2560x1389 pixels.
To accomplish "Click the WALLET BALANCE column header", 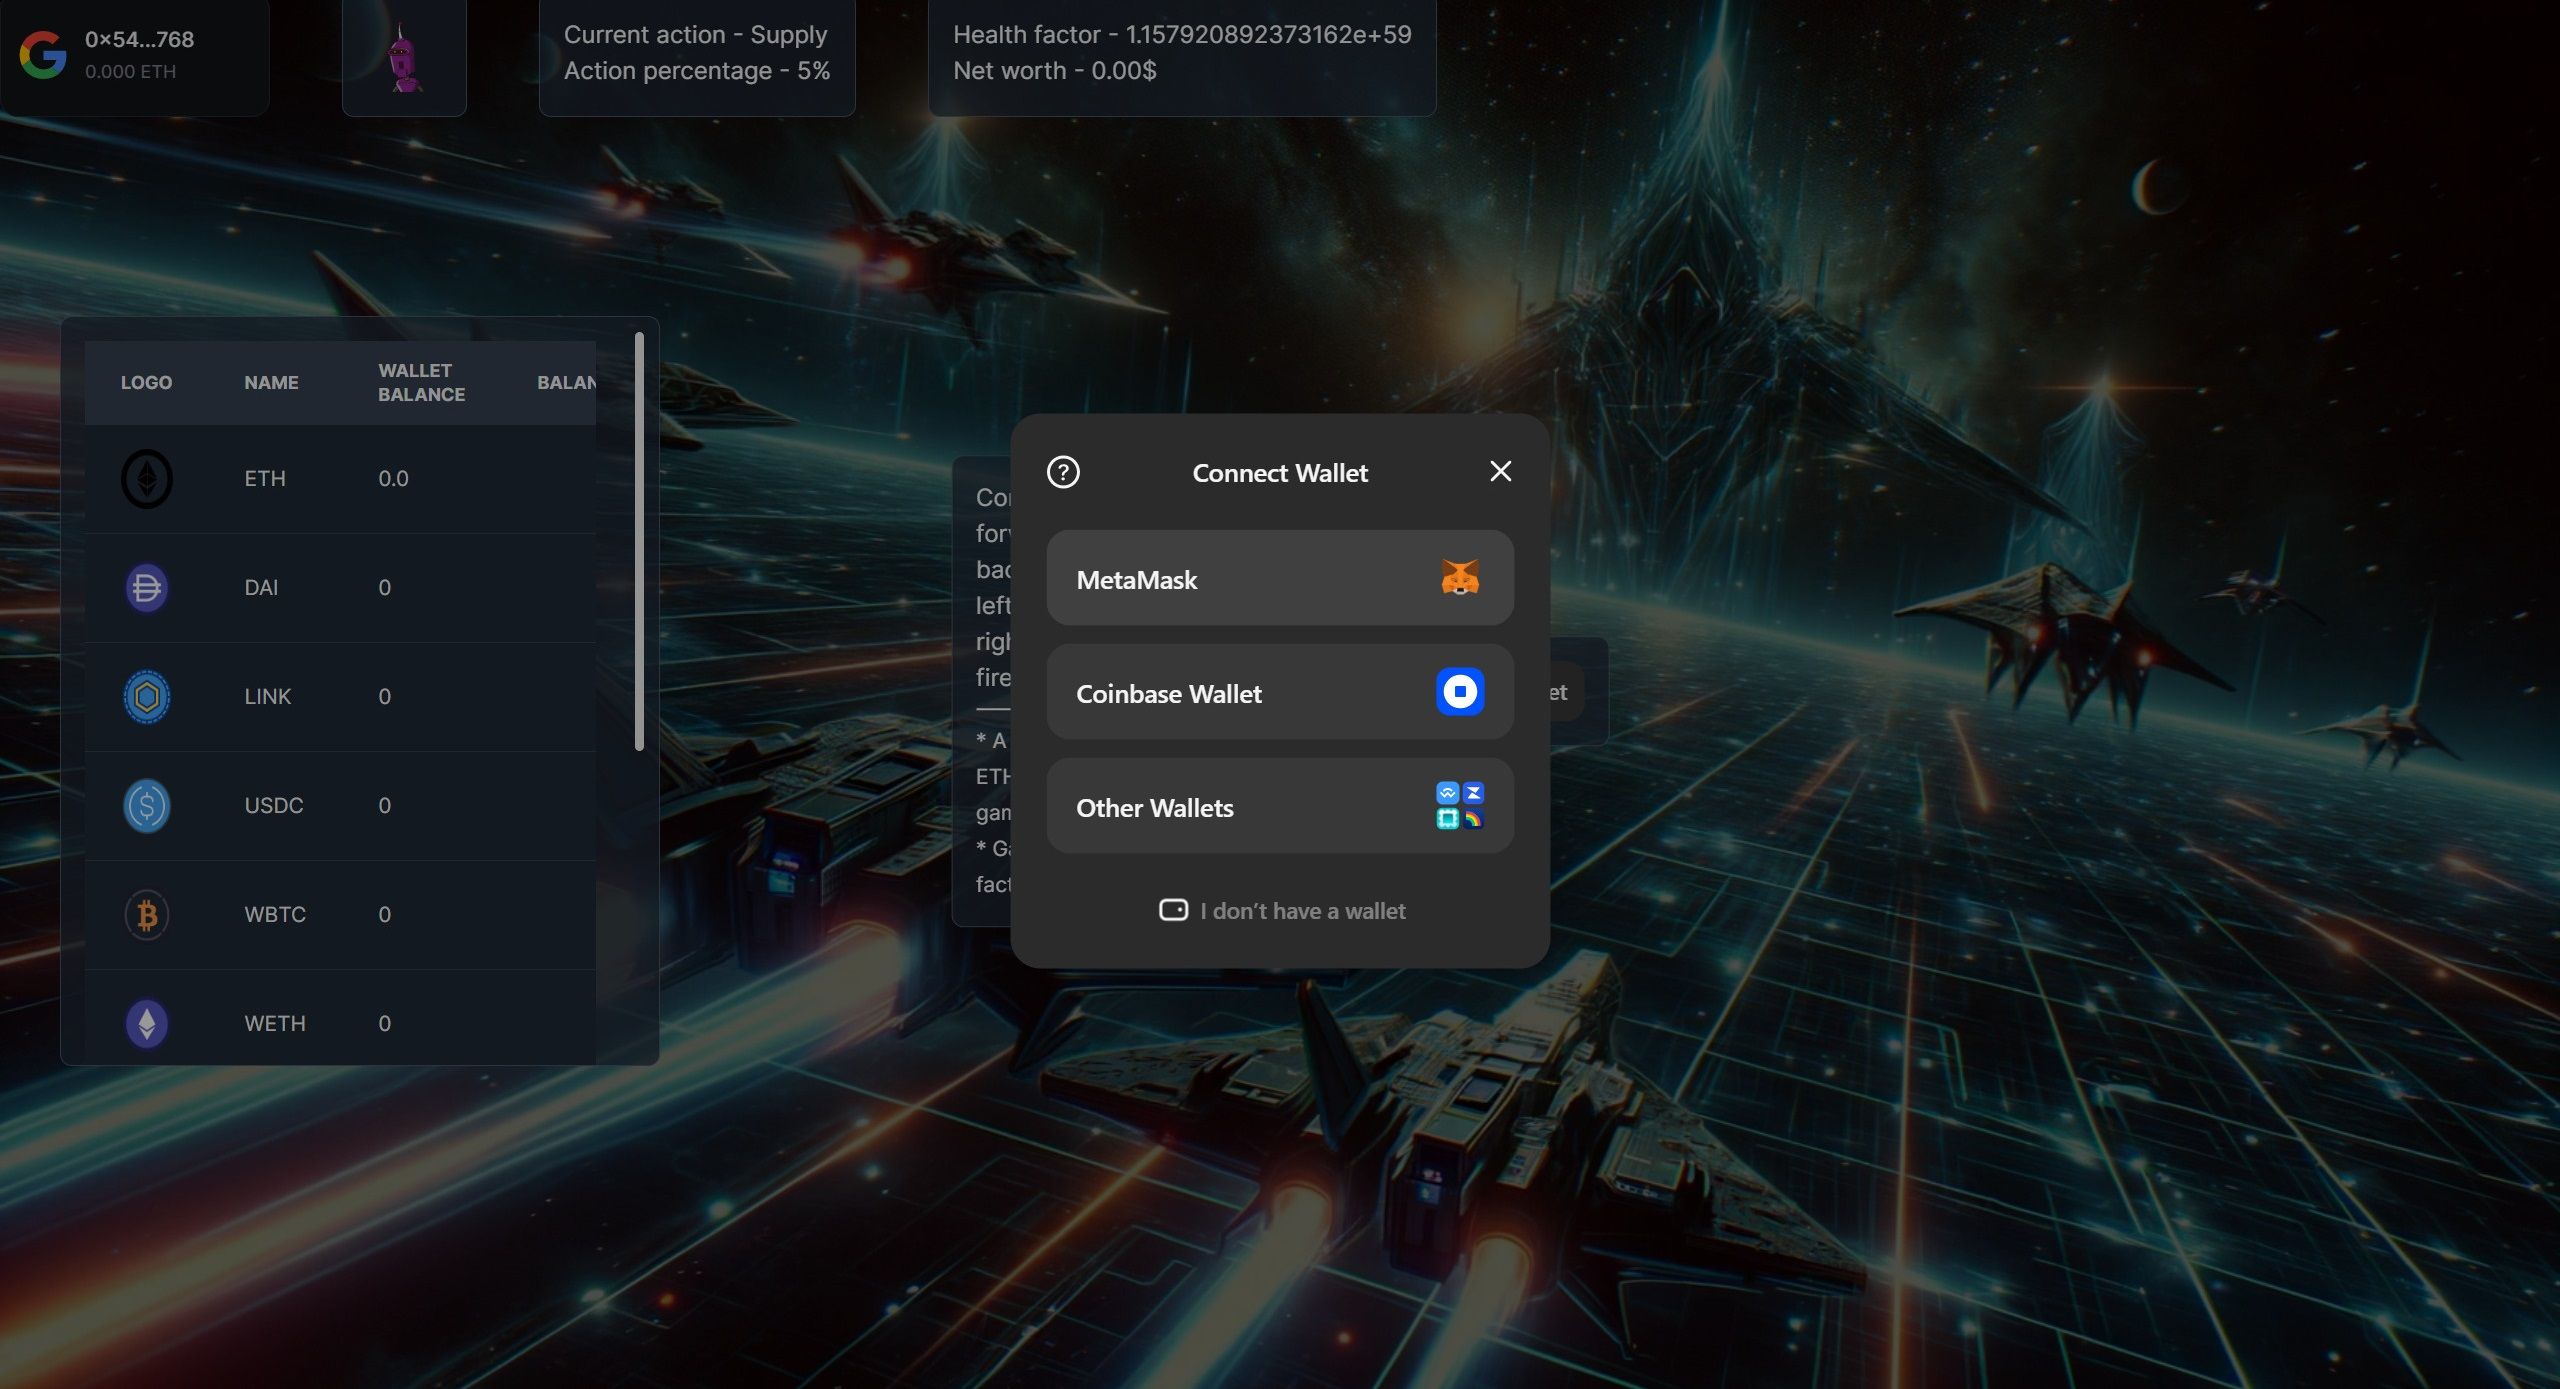I will pos(421,383).
